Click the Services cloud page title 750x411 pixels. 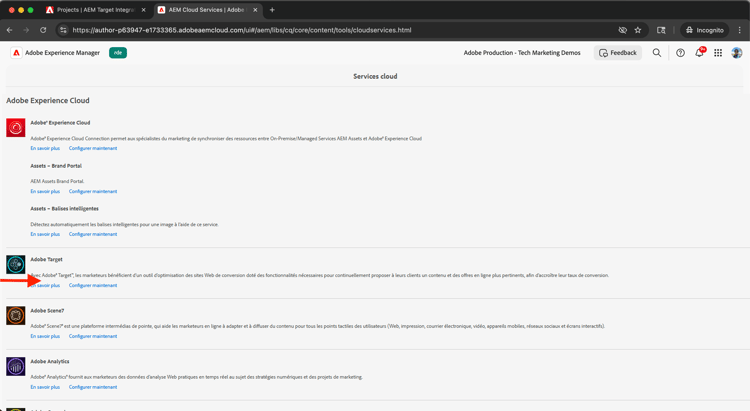point(375,76)
